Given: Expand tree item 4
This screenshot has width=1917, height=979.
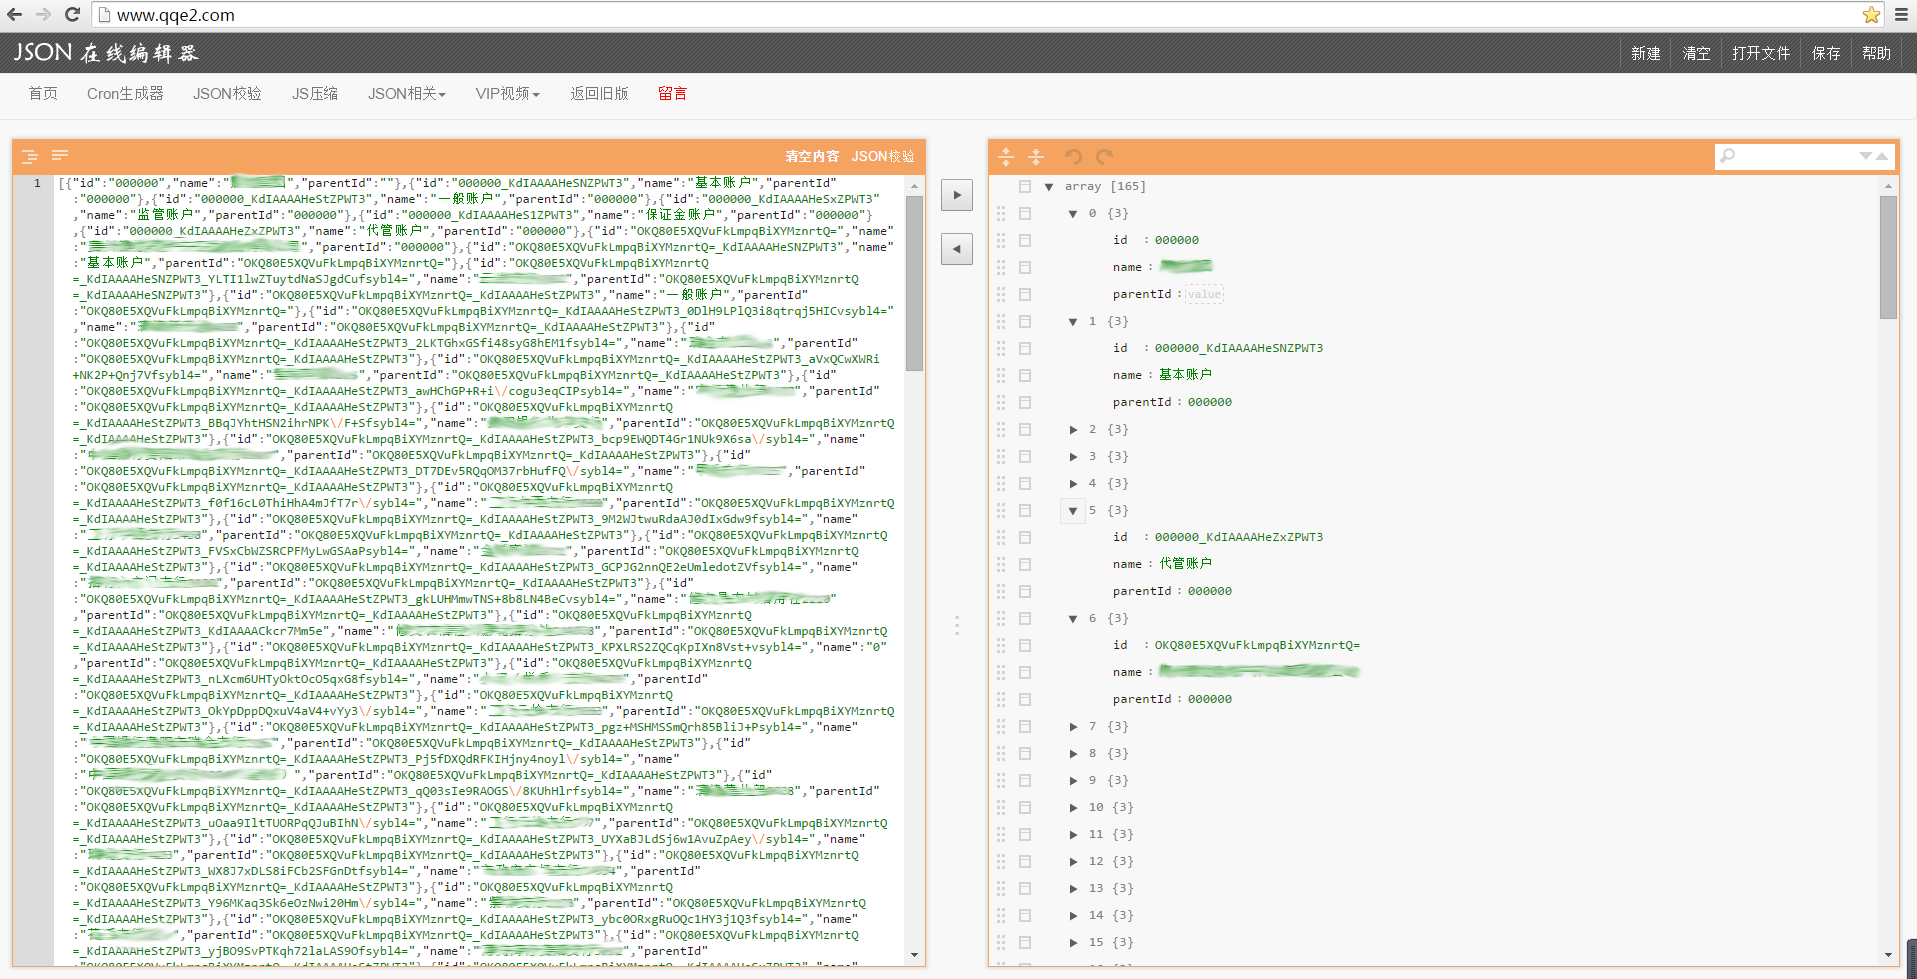Looking at the screenshot, I should click(x=1073, y=484).
